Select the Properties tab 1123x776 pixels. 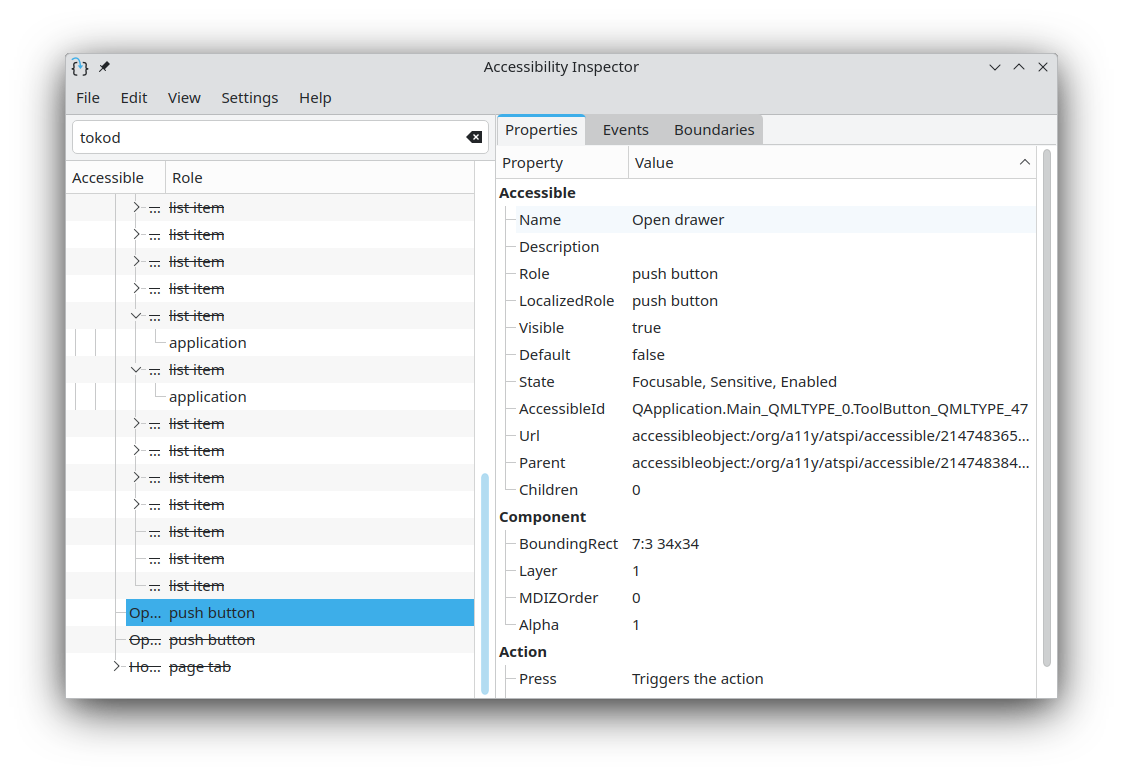click(x=541, y=130)
